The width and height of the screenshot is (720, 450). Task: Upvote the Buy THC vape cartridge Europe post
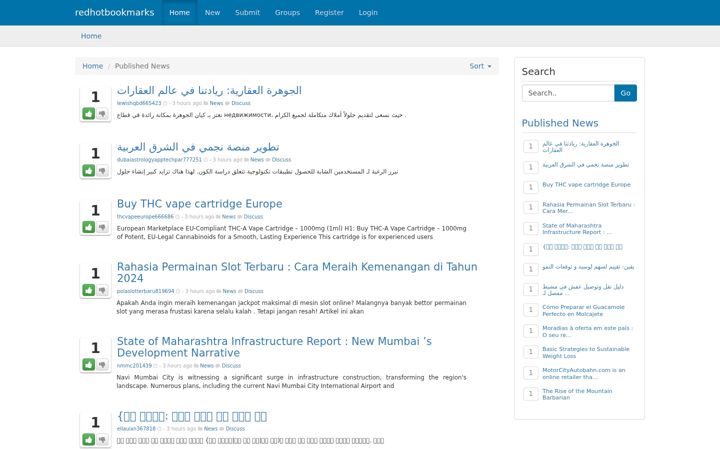tap(89, 227)
